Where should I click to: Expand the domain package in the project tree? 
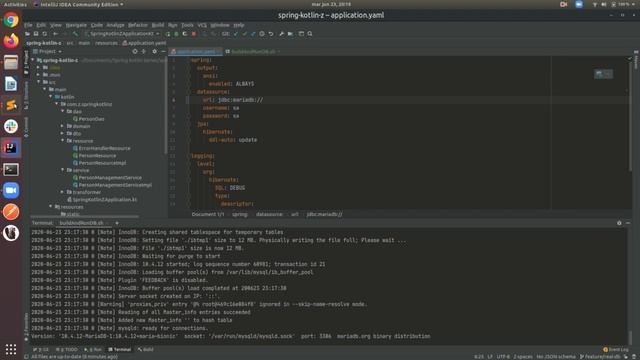[63, 126]
